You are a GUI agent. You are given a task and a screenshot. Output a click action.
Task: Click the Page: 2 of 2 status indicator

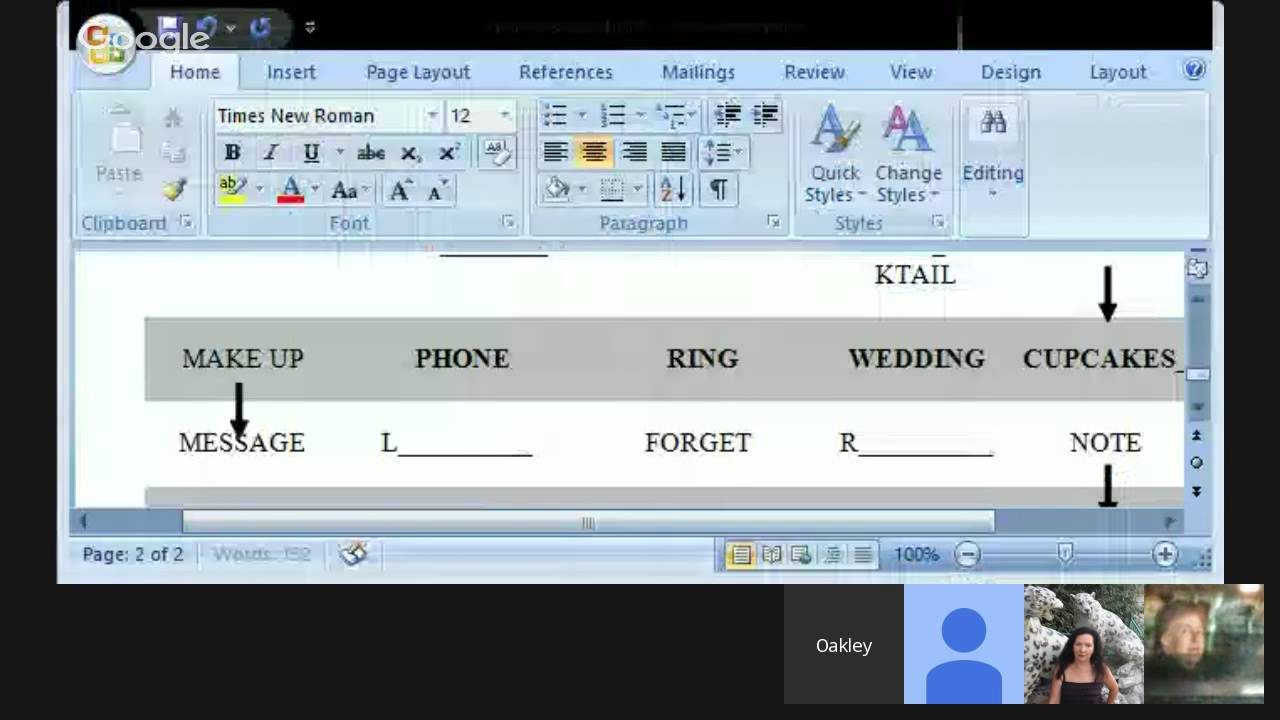[x=133, y=554]
